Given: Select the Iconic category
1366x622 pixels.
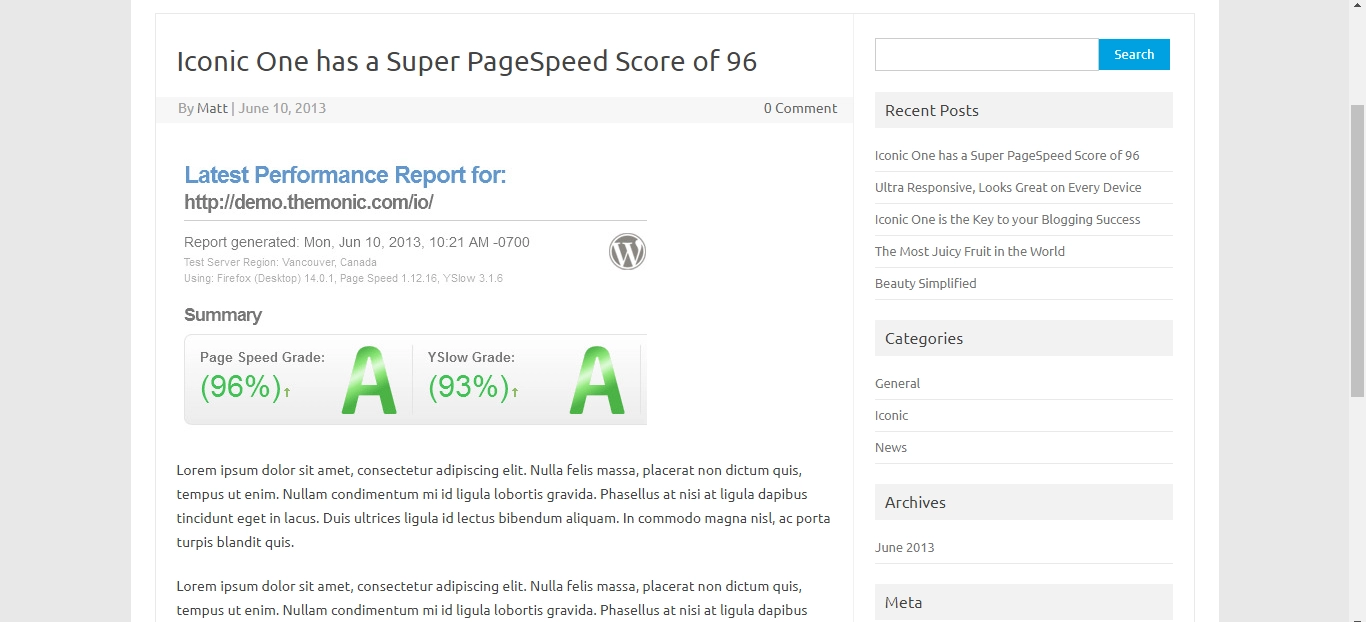Looking at the screenshot, I should click(x=891, y=416).
